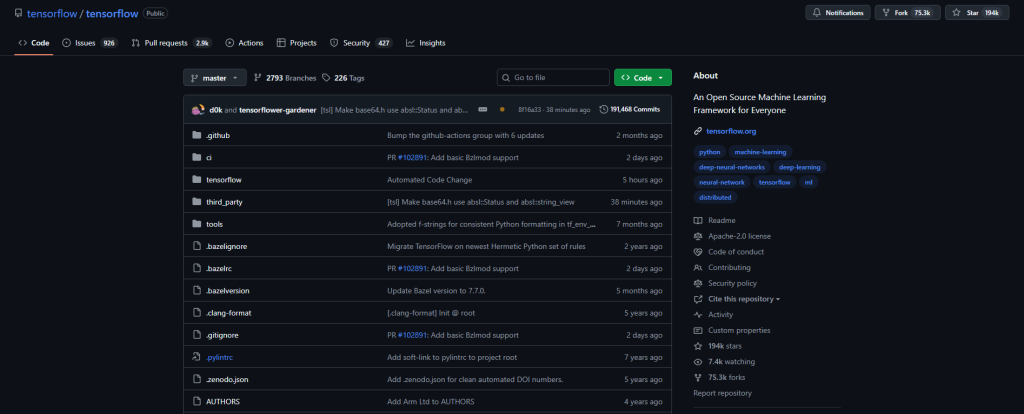Click the Report repository link
1024x414 pixels.
point(722,393)
